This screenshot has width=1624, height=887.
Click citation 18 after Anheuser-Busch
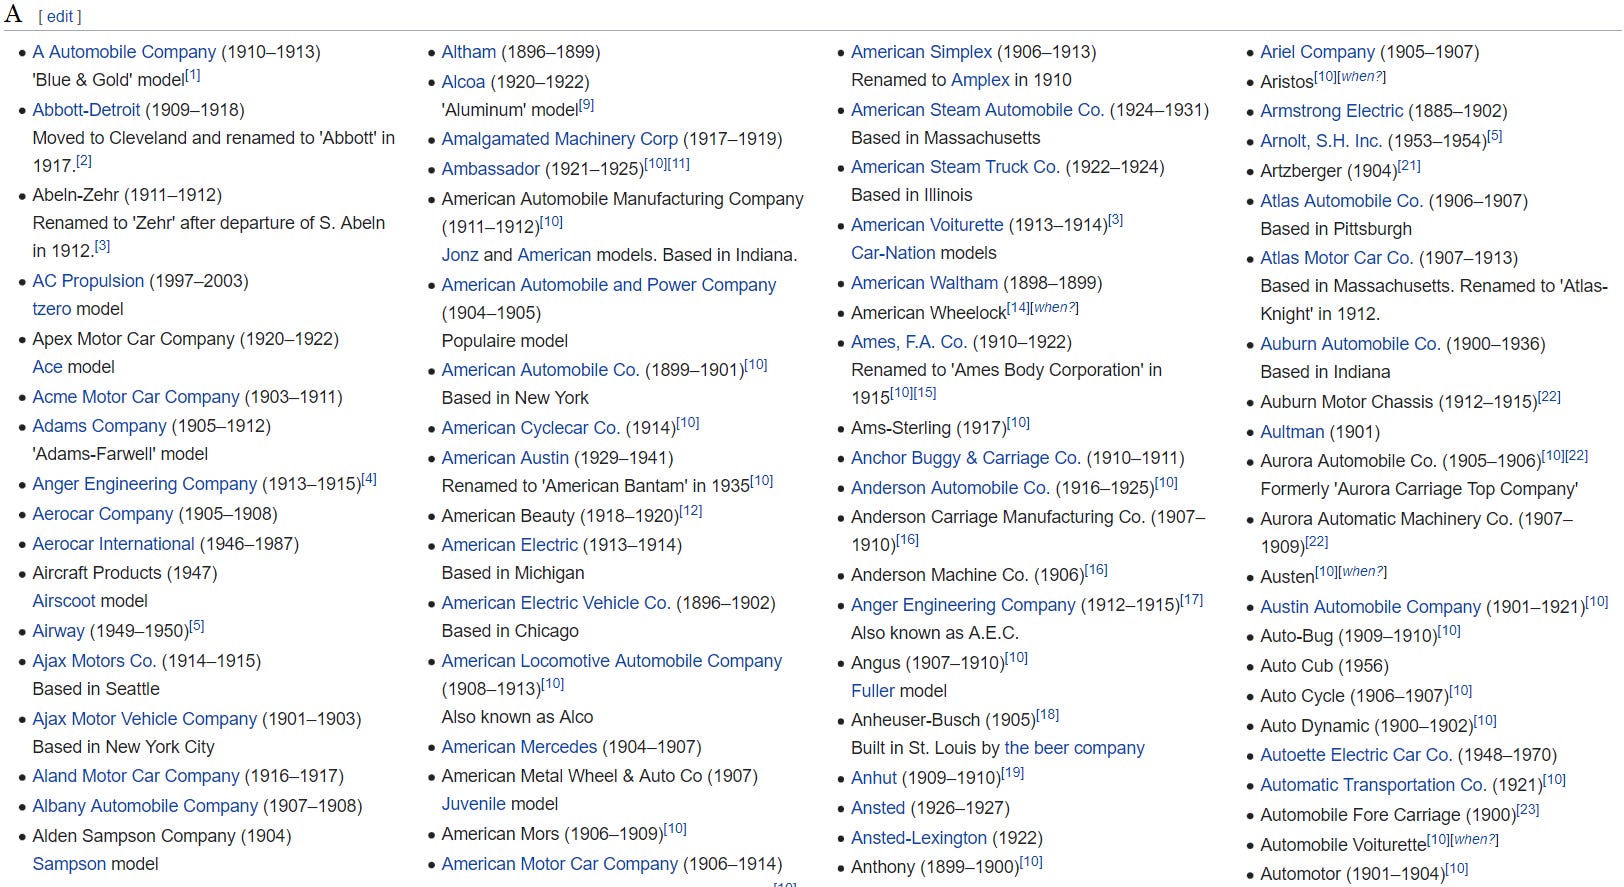coord(1047,715)
